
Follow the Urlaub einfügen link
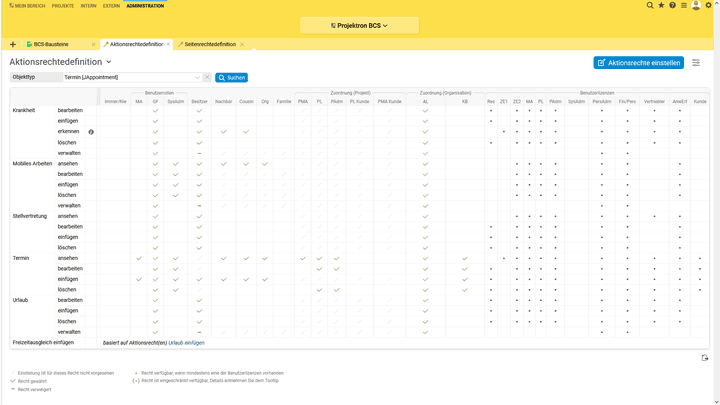click(x=187, y=342)
